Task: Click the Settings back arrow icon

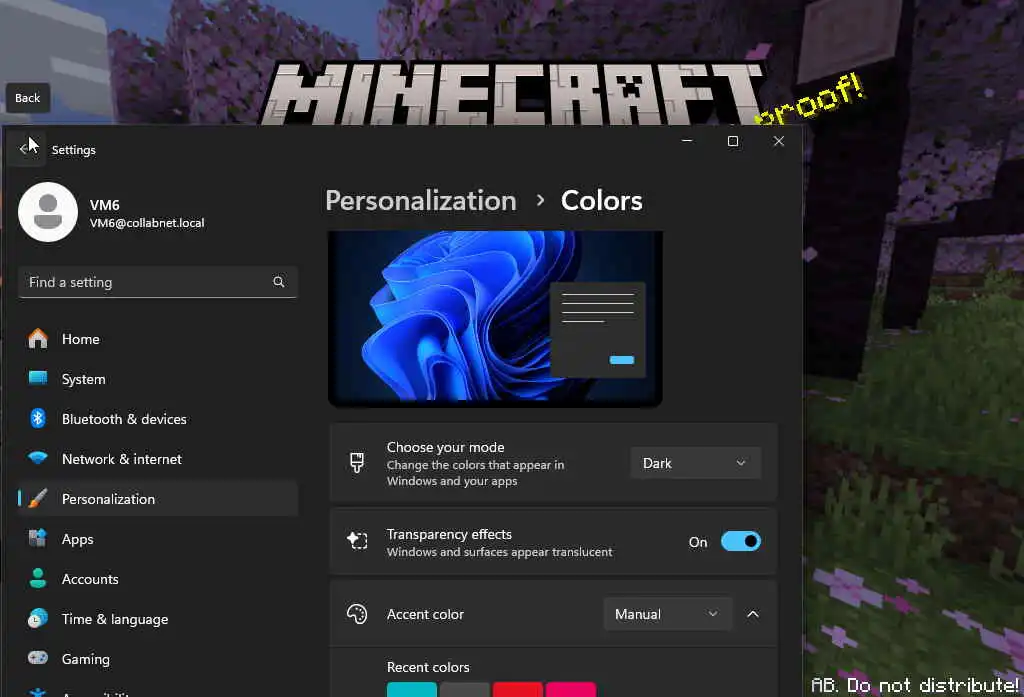Action: tap(25, 150)
